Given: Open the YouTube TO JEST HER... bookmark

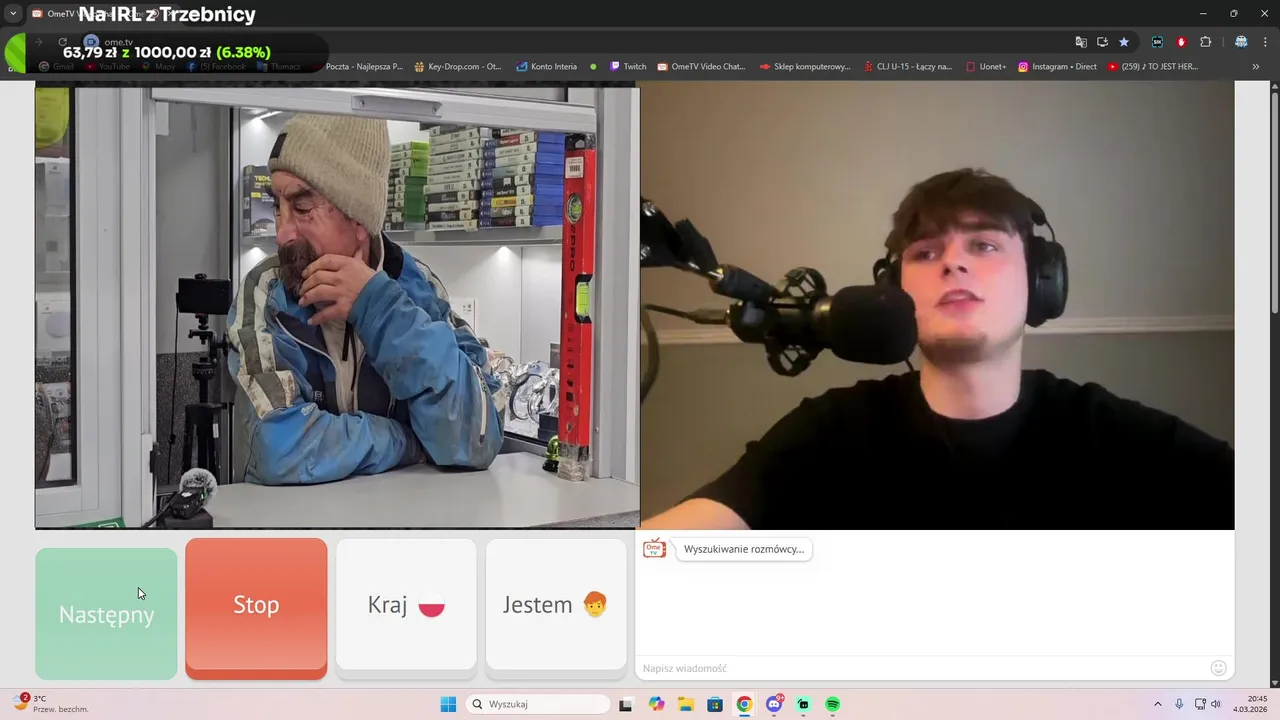Looking at the screenshot, I should tap(1152, 66).
